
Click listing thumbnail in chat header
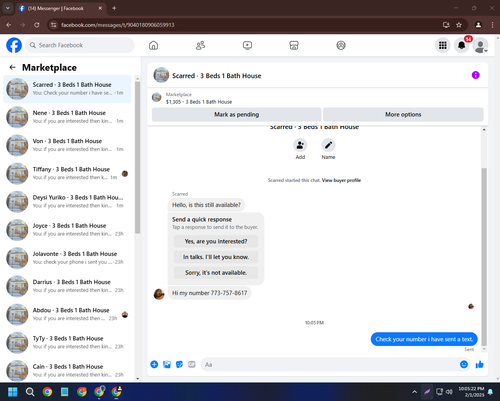click(x=161, y=75)
